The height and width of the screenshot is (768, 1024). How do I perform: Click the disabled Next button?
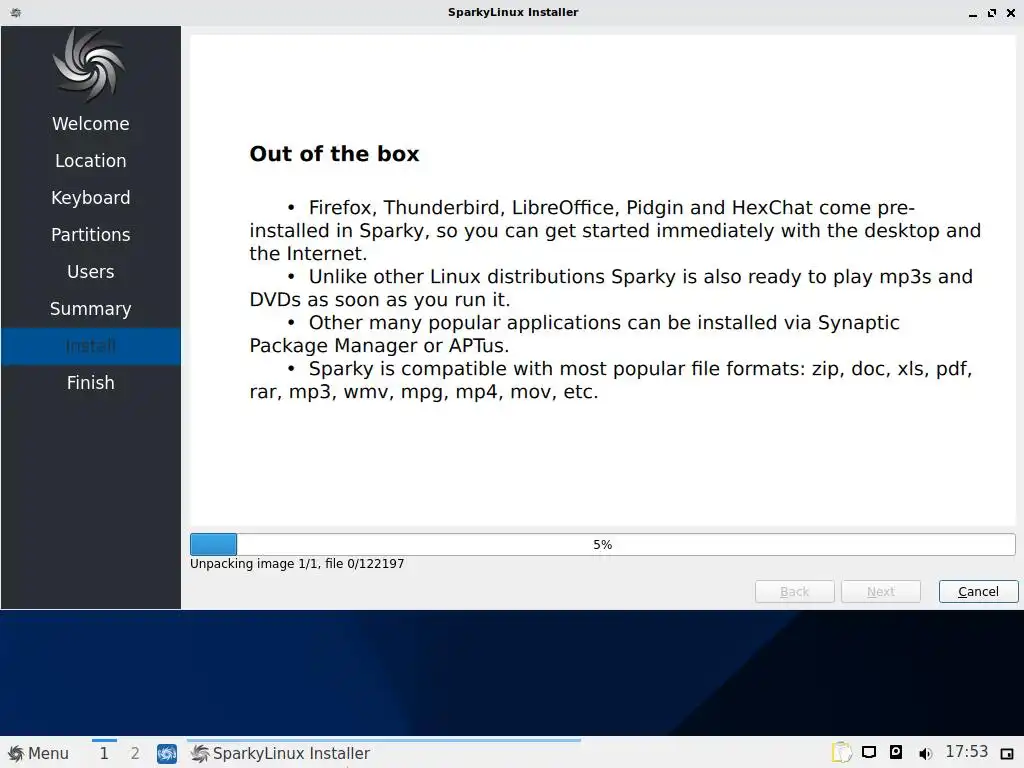(x=880, y=591)
